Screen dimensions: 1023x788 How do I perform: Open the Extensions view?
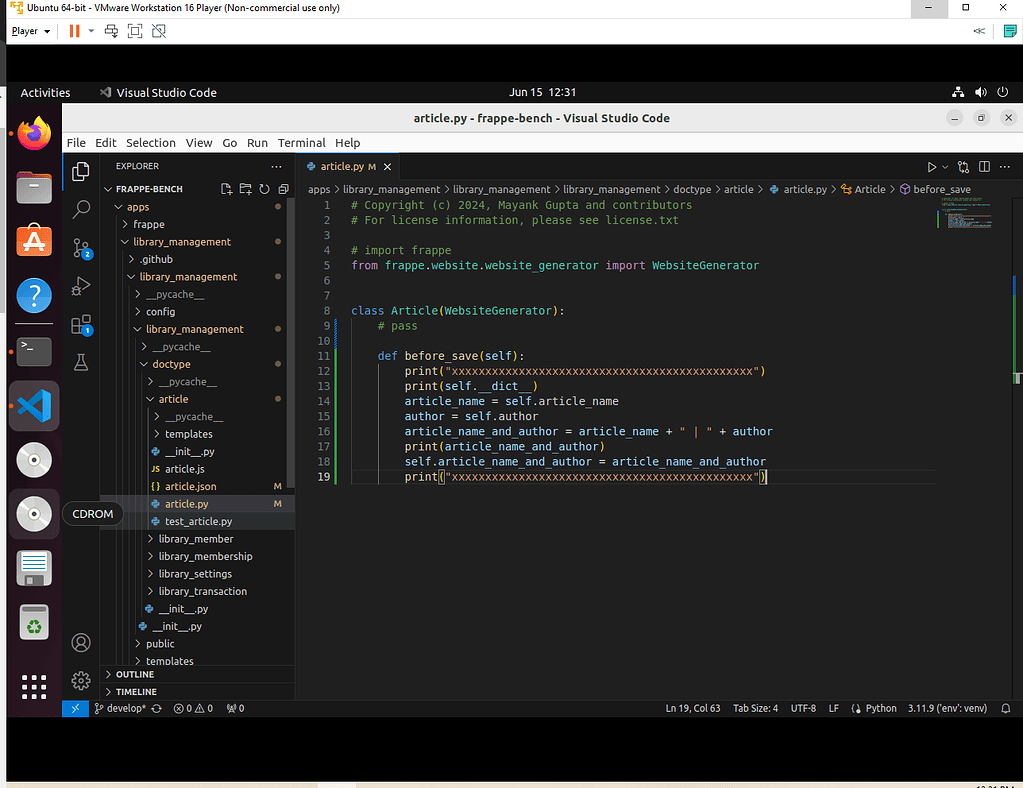(x=81, y=324)
